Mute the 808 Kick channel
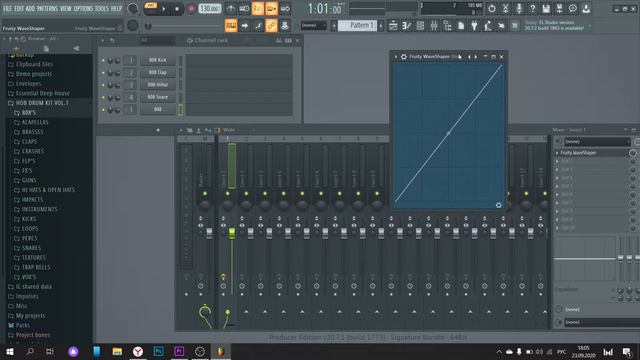This screenshot has width=640, height=360. (103, 60)
